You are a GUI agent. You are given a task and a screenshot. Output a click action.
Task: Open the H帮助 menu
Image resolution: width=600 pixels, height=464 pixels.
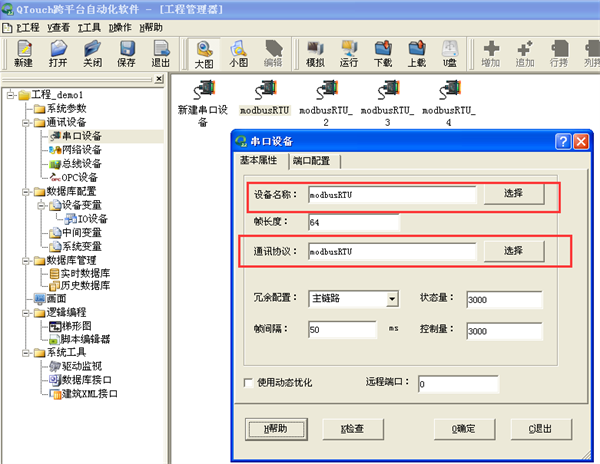pos(151,28)
